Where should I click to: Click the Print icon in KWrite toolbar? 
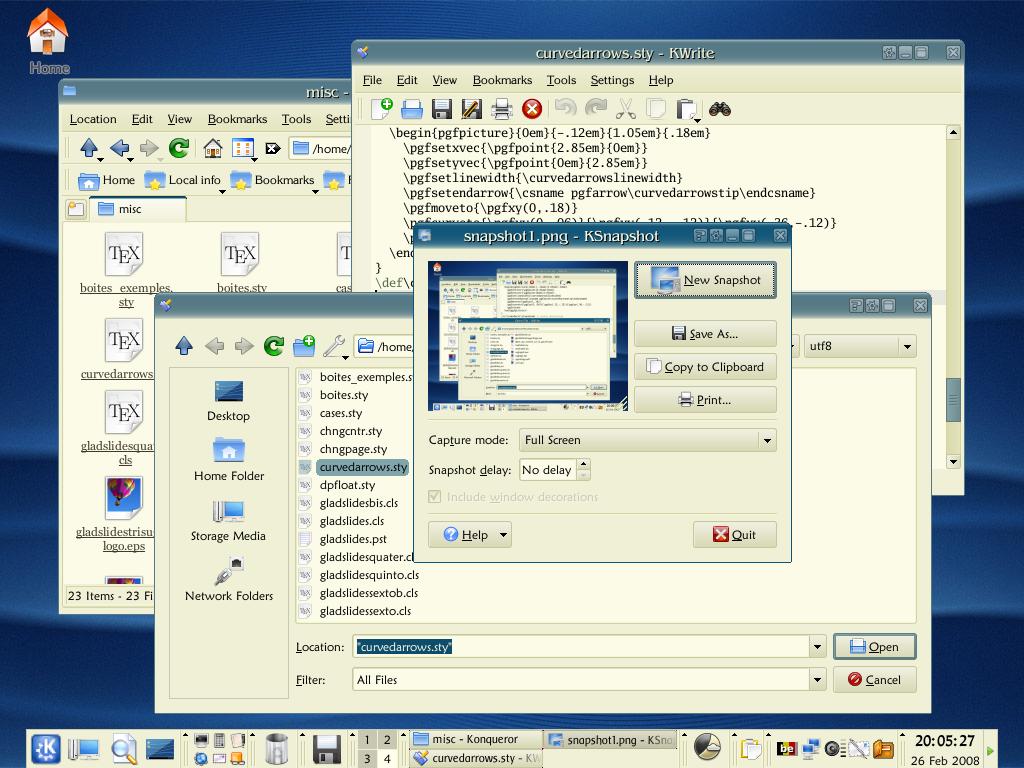502,109
